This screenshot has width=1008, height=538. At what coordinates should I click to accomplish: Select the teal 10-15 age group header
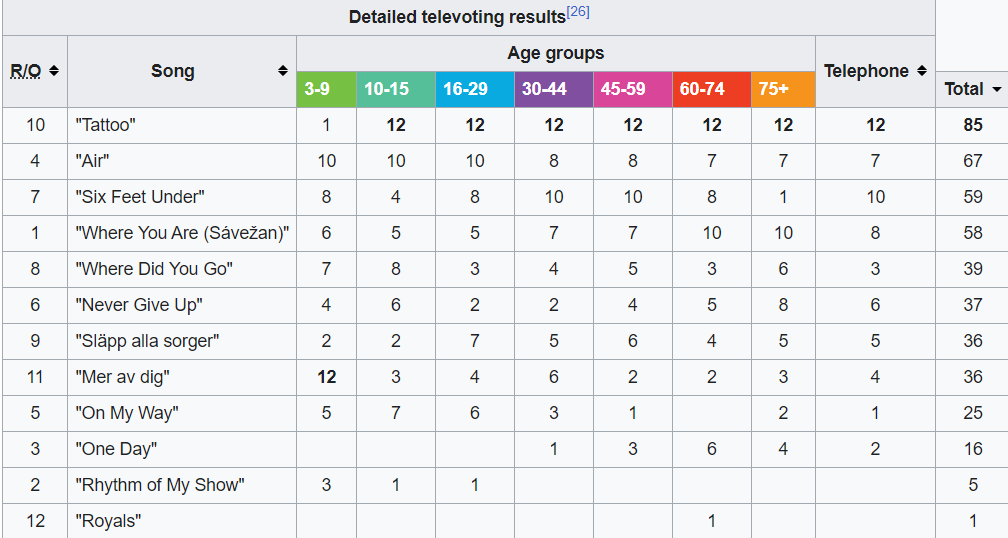click(394, 89)
